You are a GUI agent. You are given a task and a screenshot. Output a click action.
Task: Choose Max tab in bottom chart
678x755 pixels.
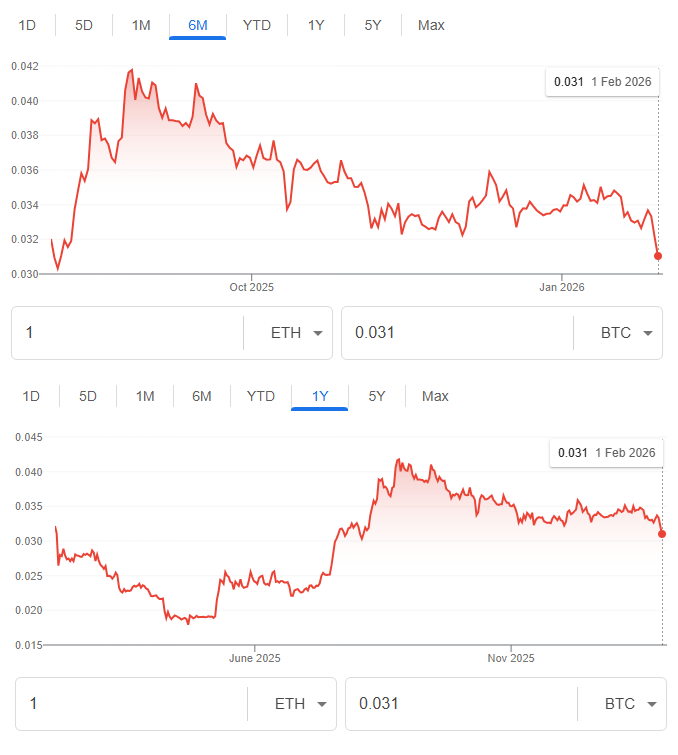click(x=435, y=396)
